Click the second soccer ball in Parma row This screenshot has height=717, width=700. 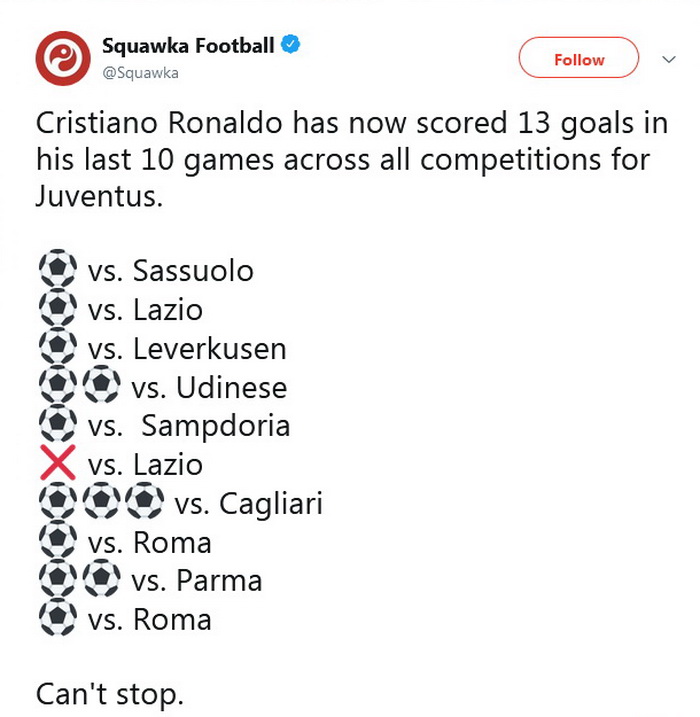pyautogui.click(x=100, y=581)
